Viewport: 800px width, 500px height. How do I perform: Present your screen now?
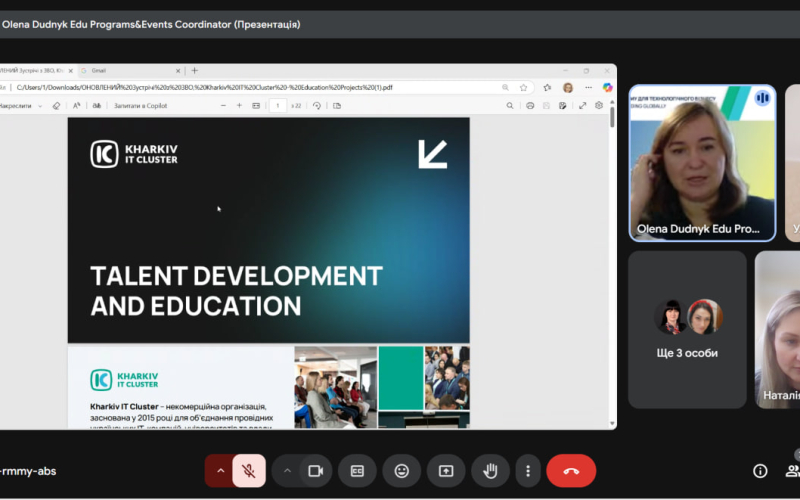point(446,471)
